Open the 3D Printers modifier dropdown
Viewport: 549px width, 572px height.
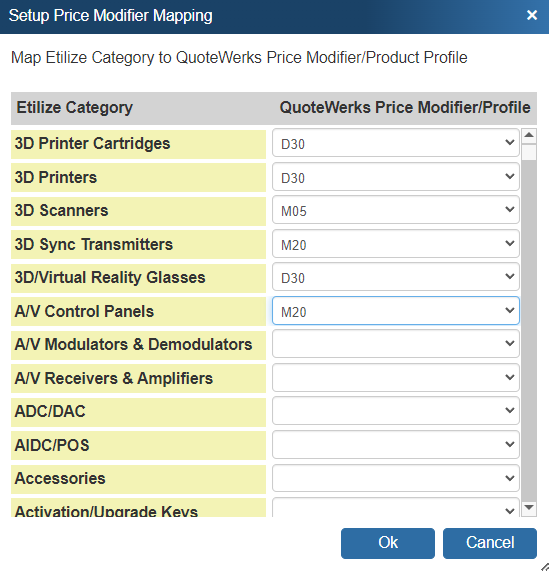396,177
